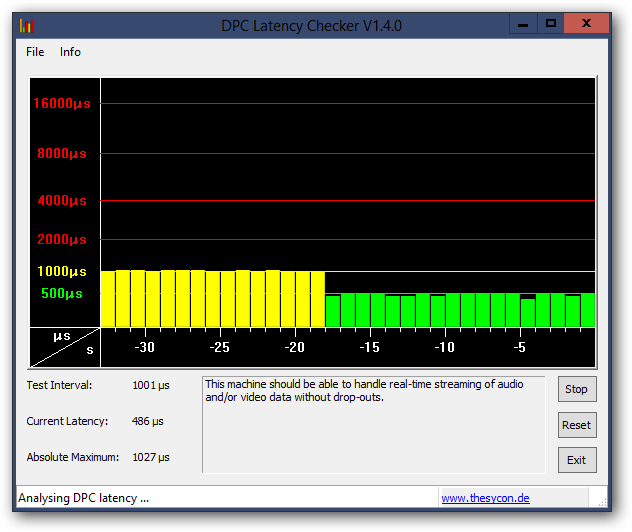Click the Test Interval label

pyautogui.click(x=59, y=385)
